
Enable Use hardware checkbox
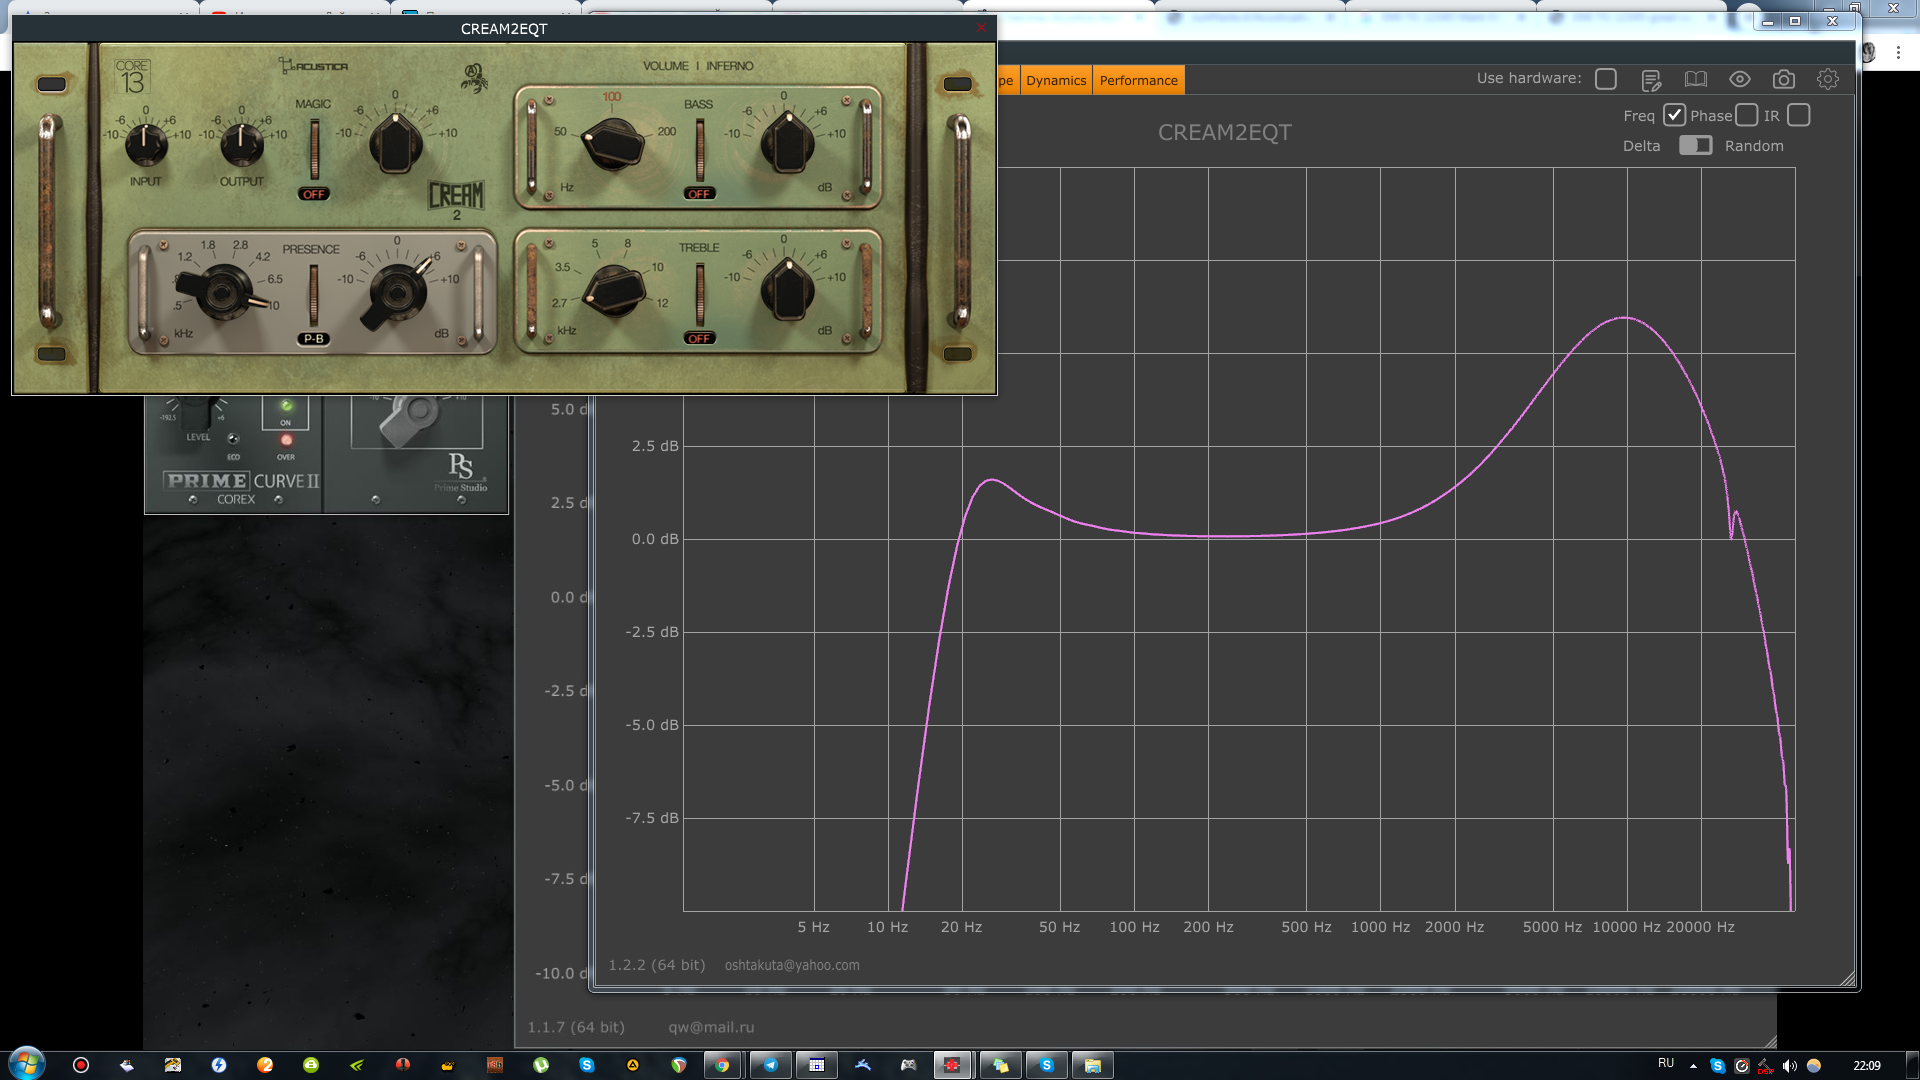(1606, 79)
